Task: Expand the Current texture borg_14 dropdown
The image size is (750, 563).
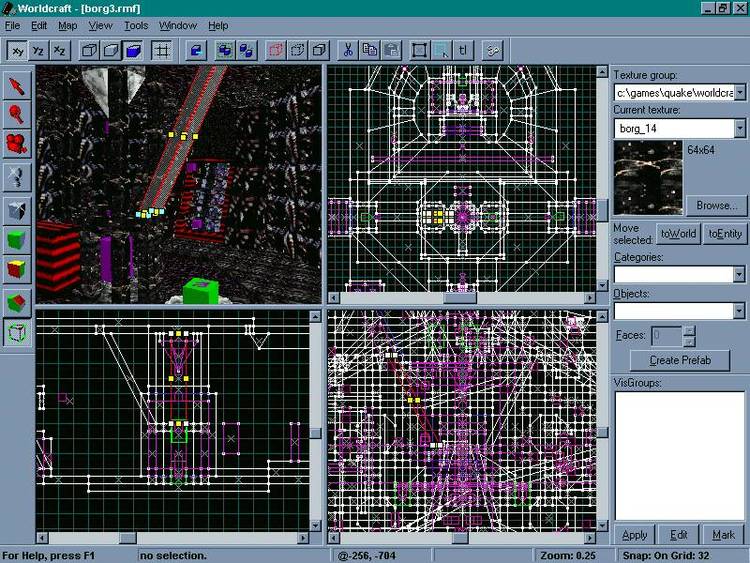Action: point(739,128)
